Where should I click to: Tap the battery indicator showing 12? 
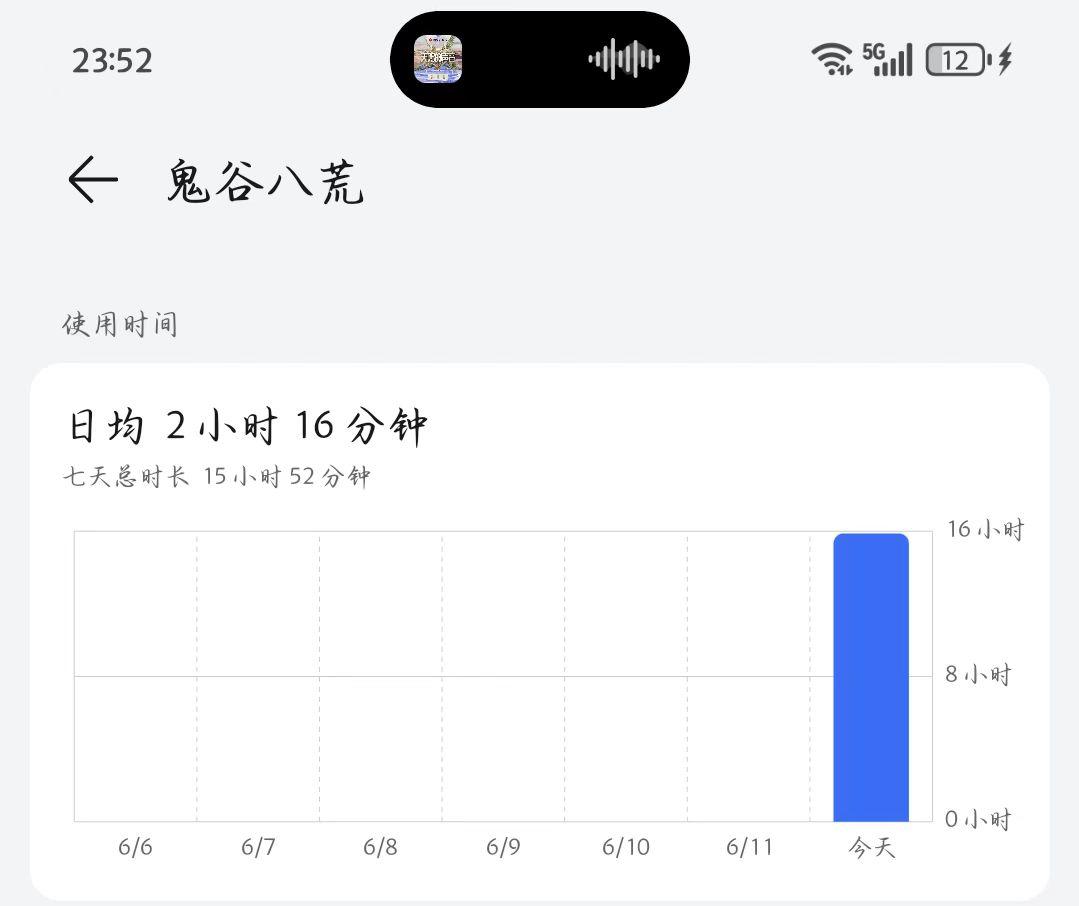pos(959,60)
